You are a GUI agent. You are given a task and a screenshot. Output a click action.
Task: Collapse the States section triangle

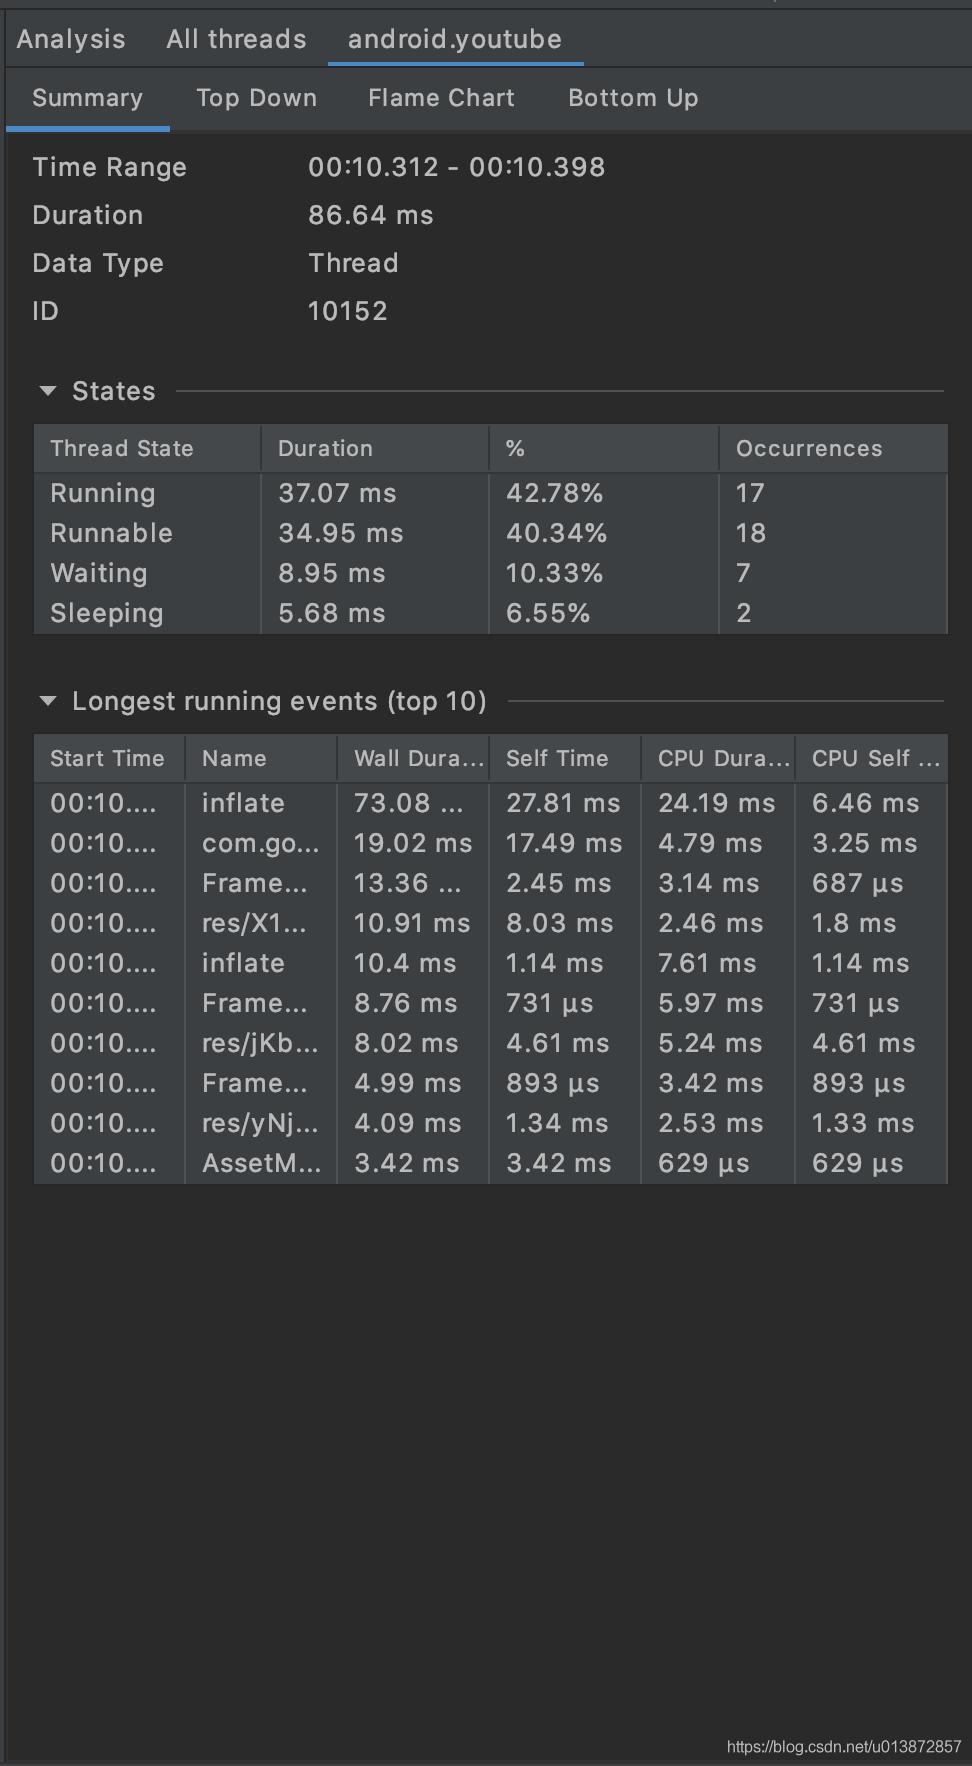47,391
